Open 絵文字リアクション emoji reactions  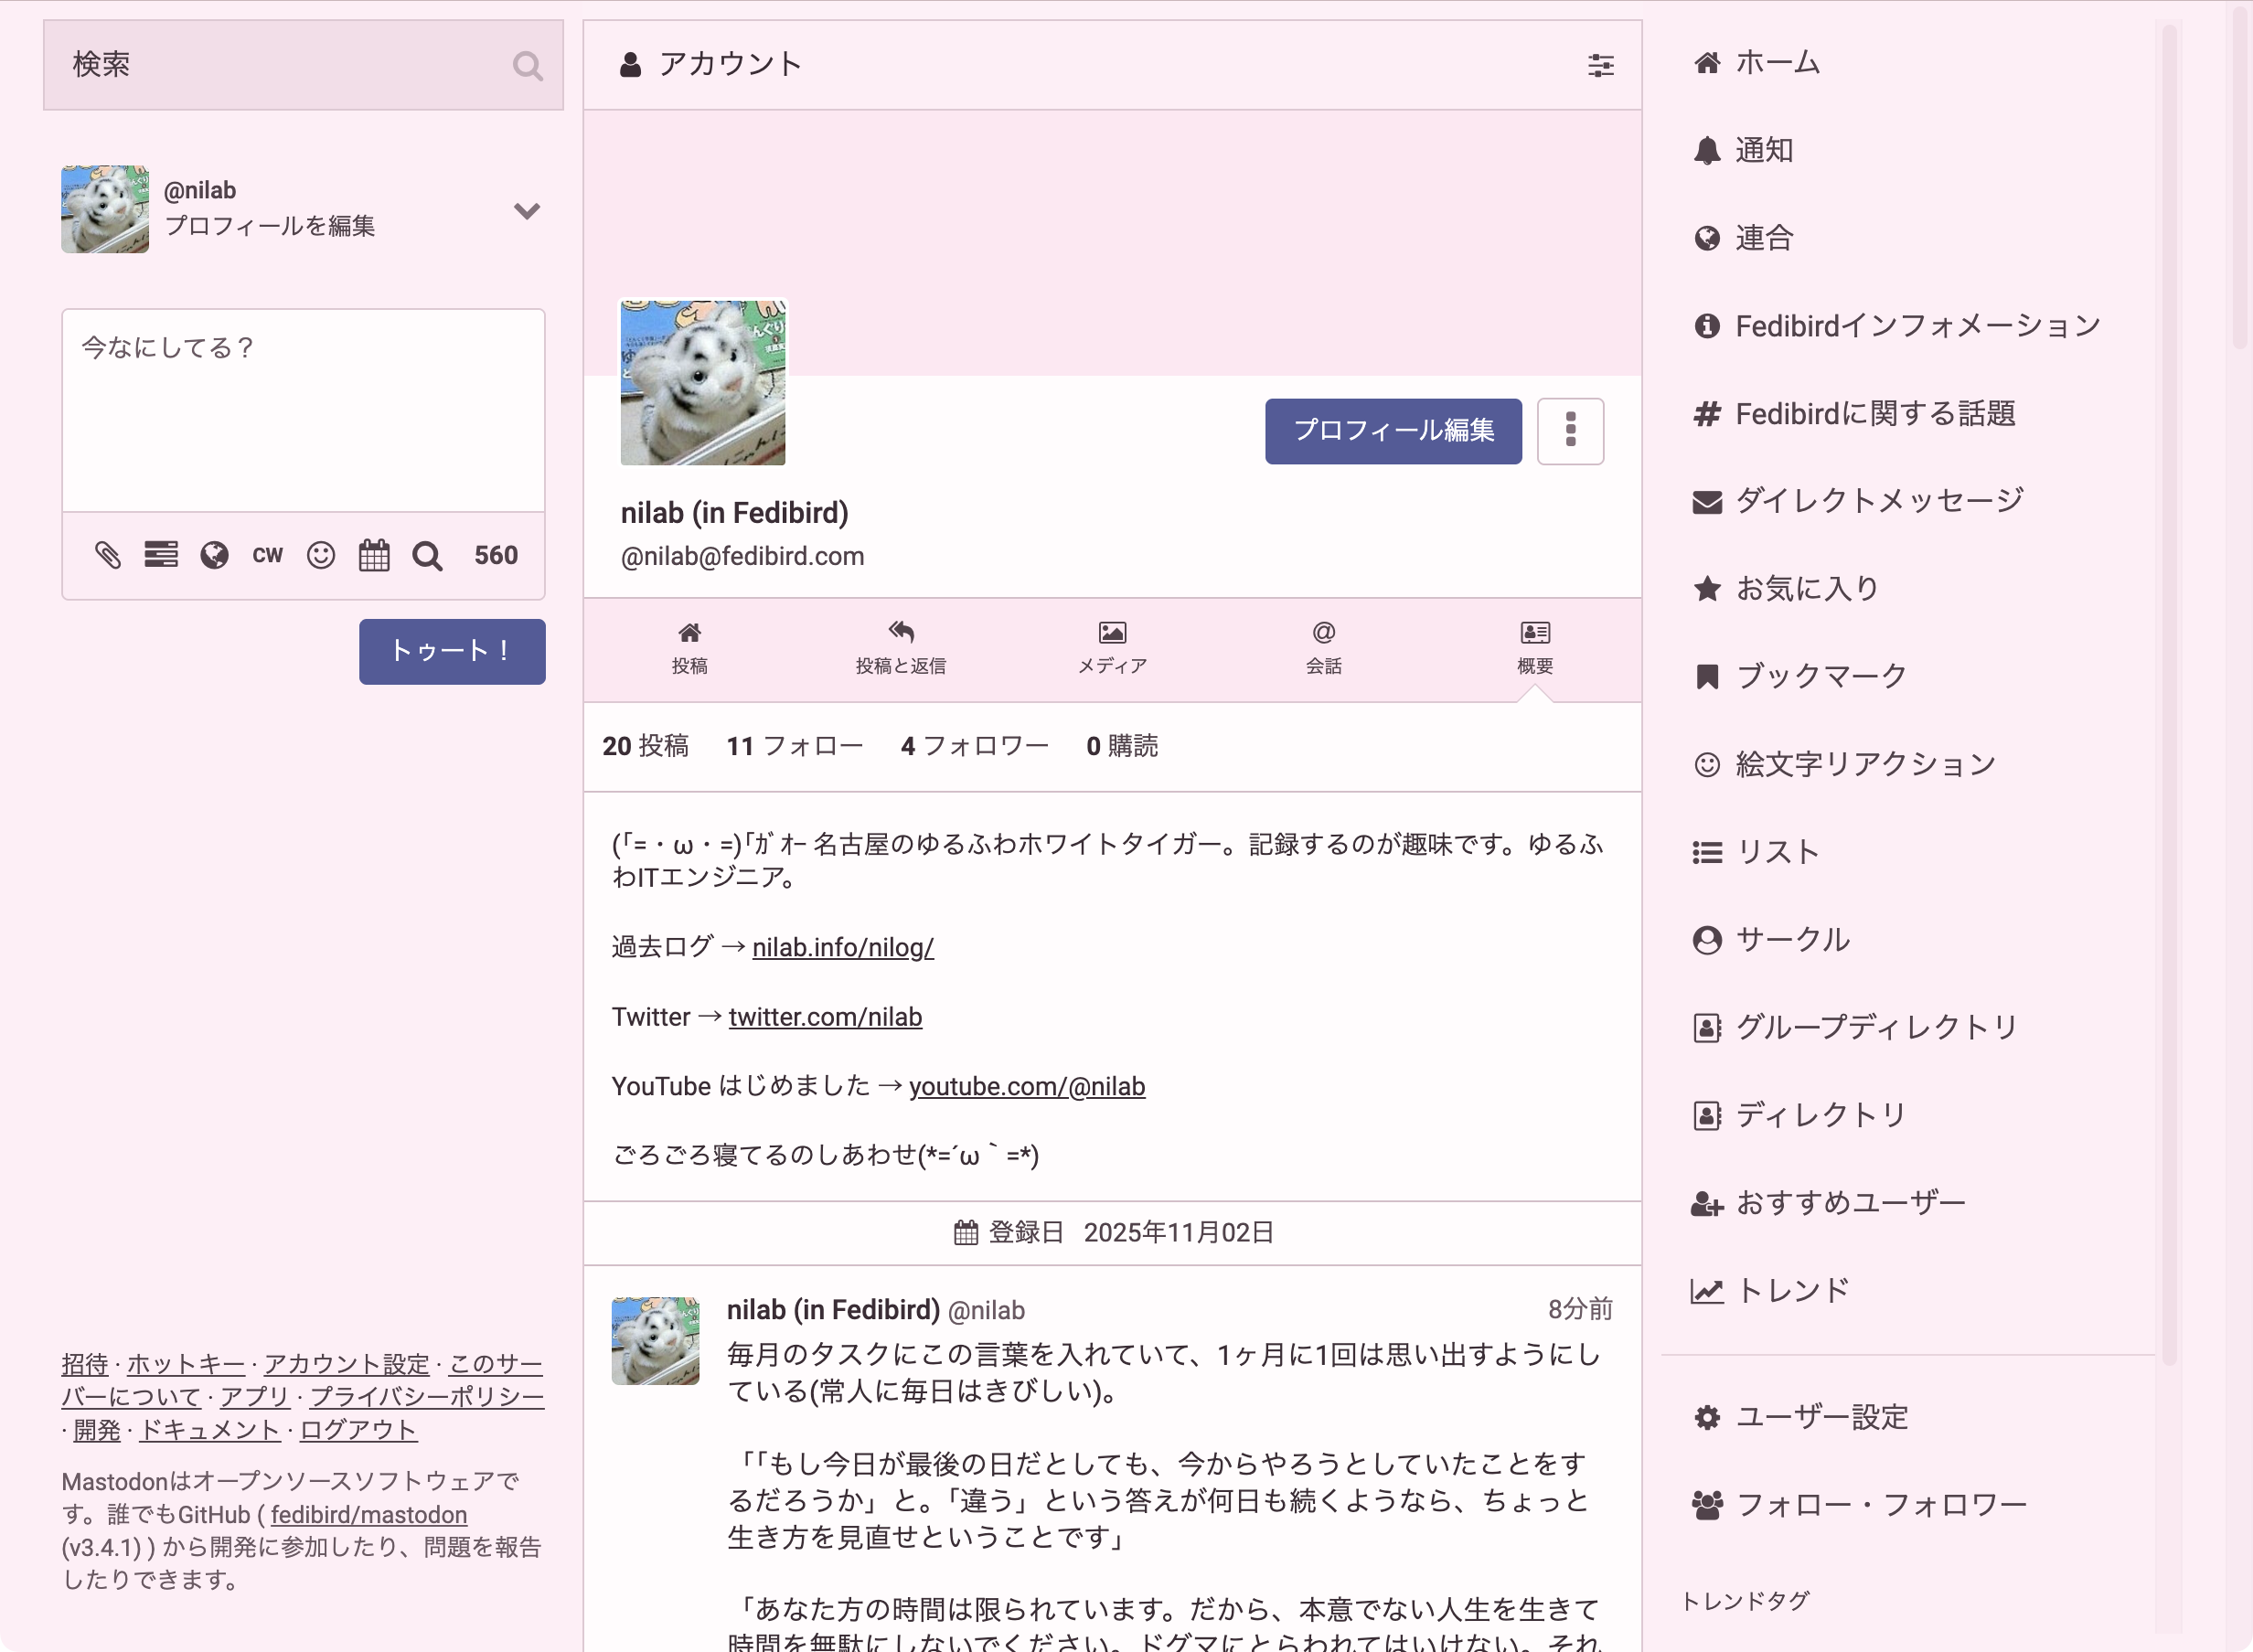(x=1864, y=764)
